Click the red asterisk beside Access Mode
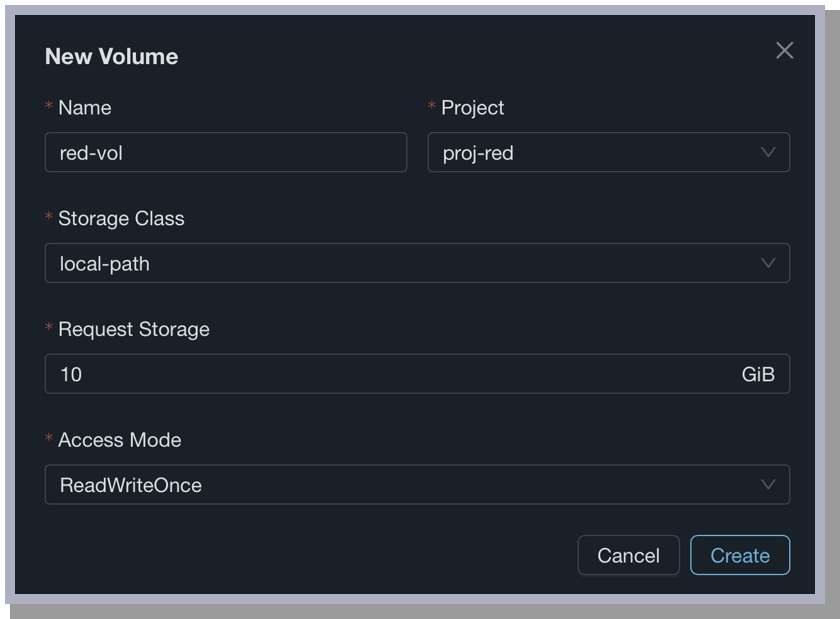The width and height of the screenshot is (840, 619). tap(49, 440)
